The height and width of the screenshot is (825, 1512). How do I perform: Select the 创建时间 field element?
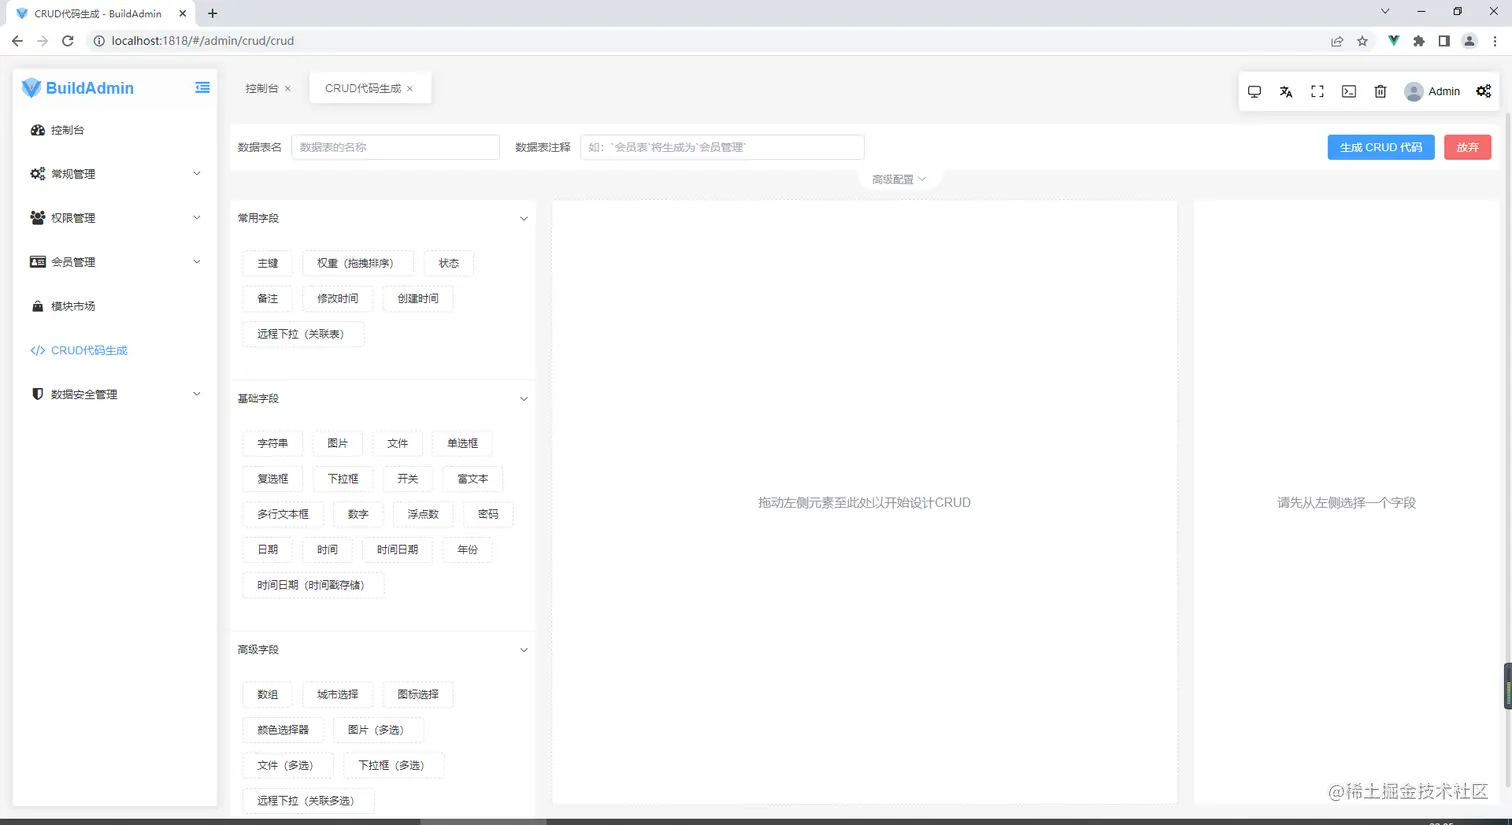(x=418, y=299)
